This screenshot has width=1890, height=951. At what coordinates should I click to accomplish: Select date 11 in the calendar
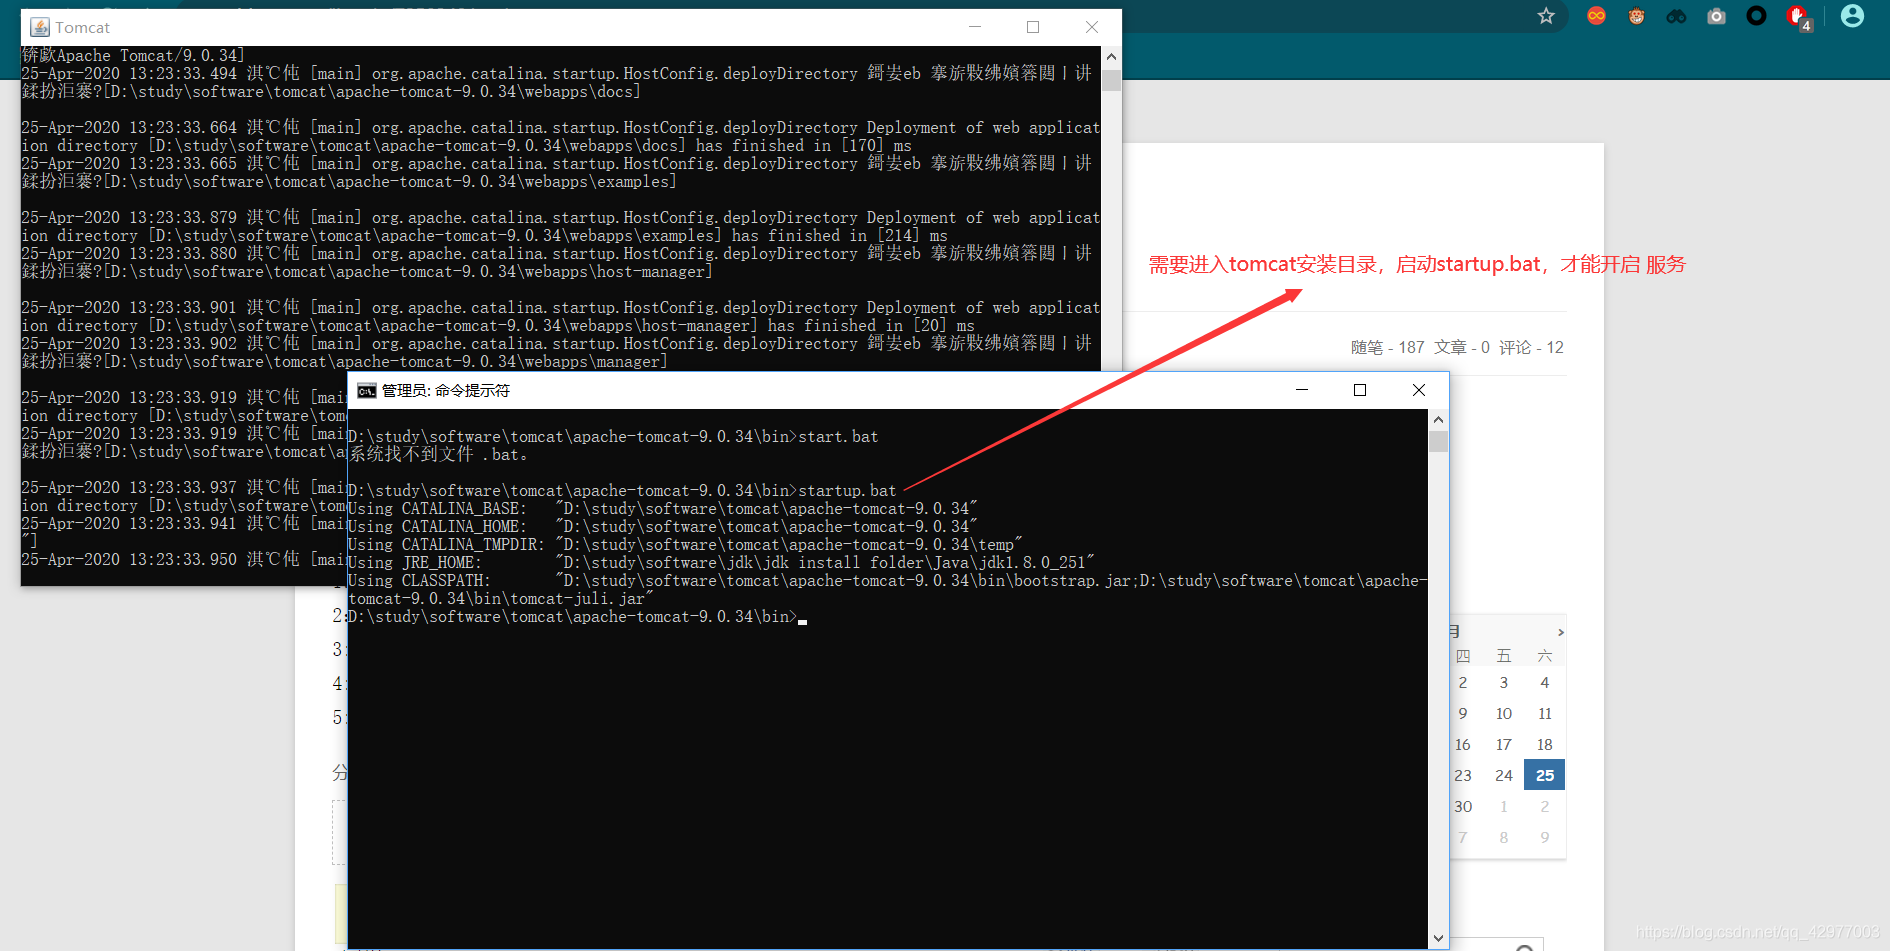[1544, 713]
